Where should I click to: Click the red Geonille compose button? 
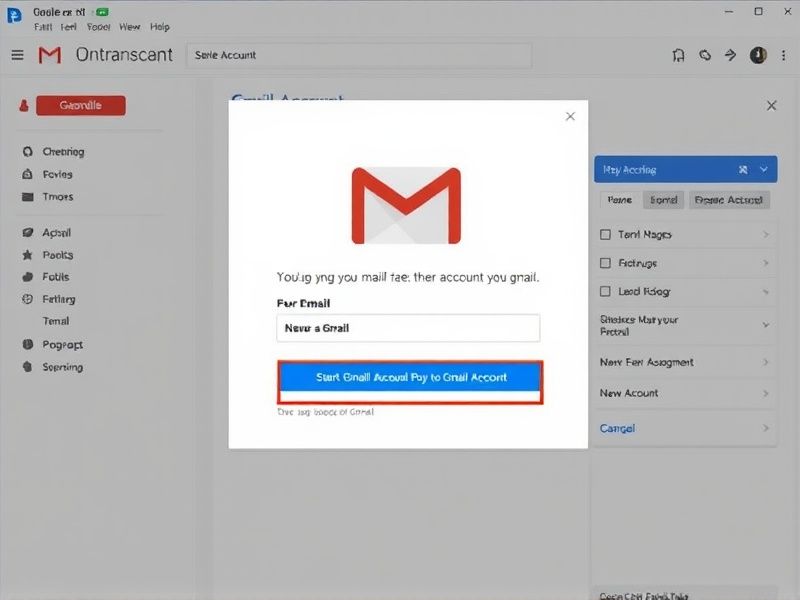pos(81,106)
